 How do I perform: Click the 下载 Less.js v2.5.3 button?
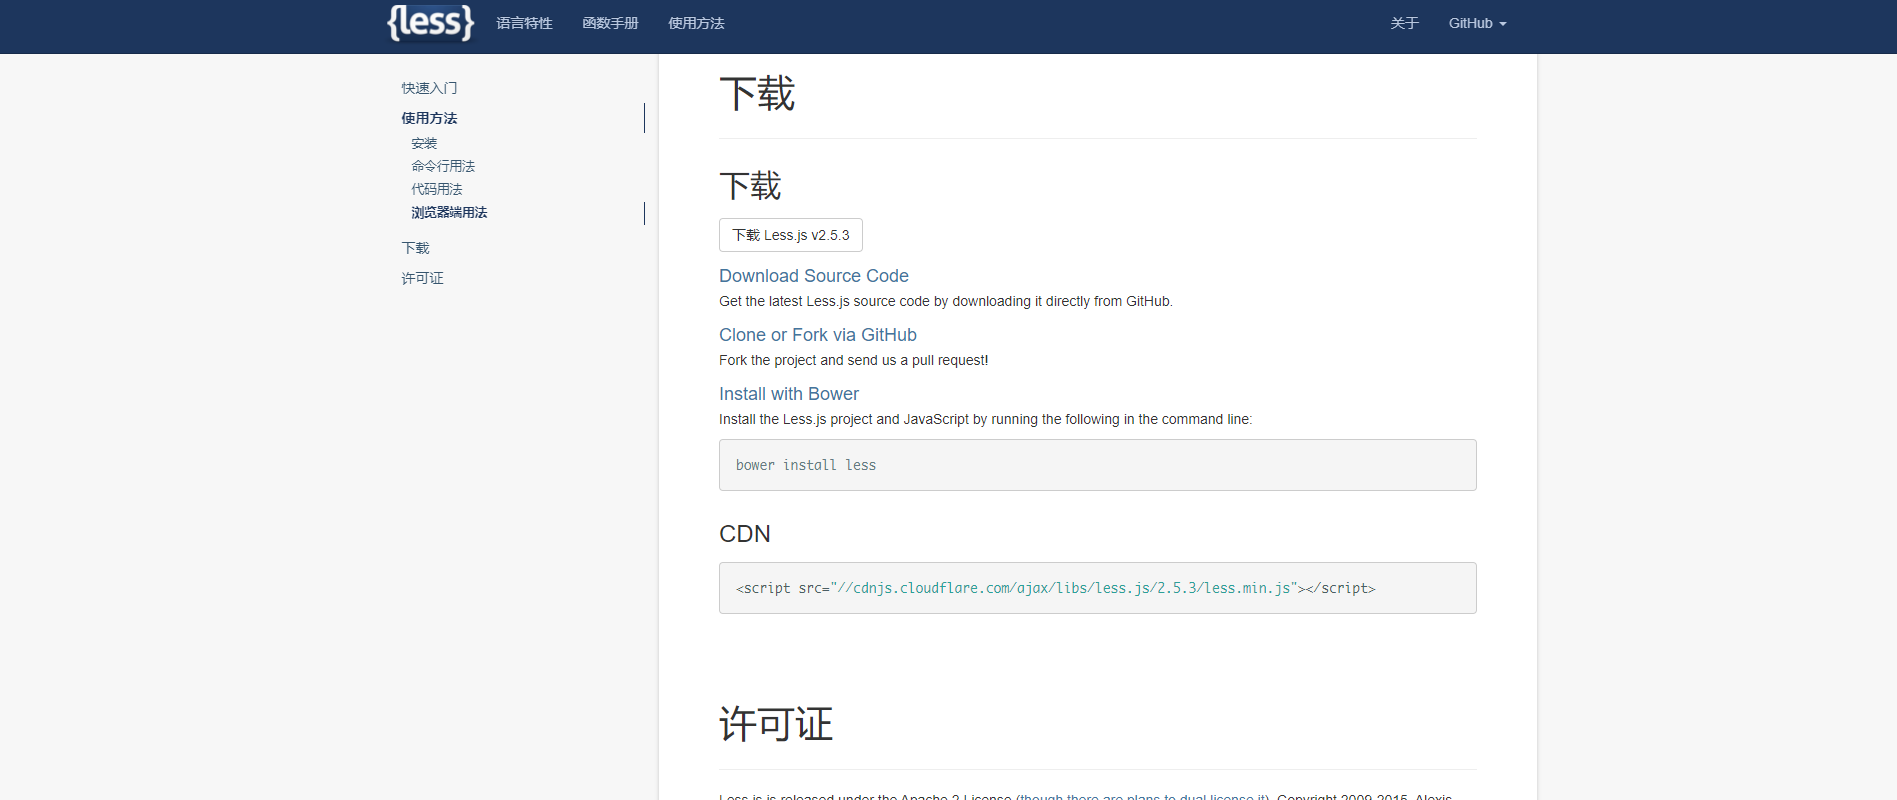[x=791, y=235]
